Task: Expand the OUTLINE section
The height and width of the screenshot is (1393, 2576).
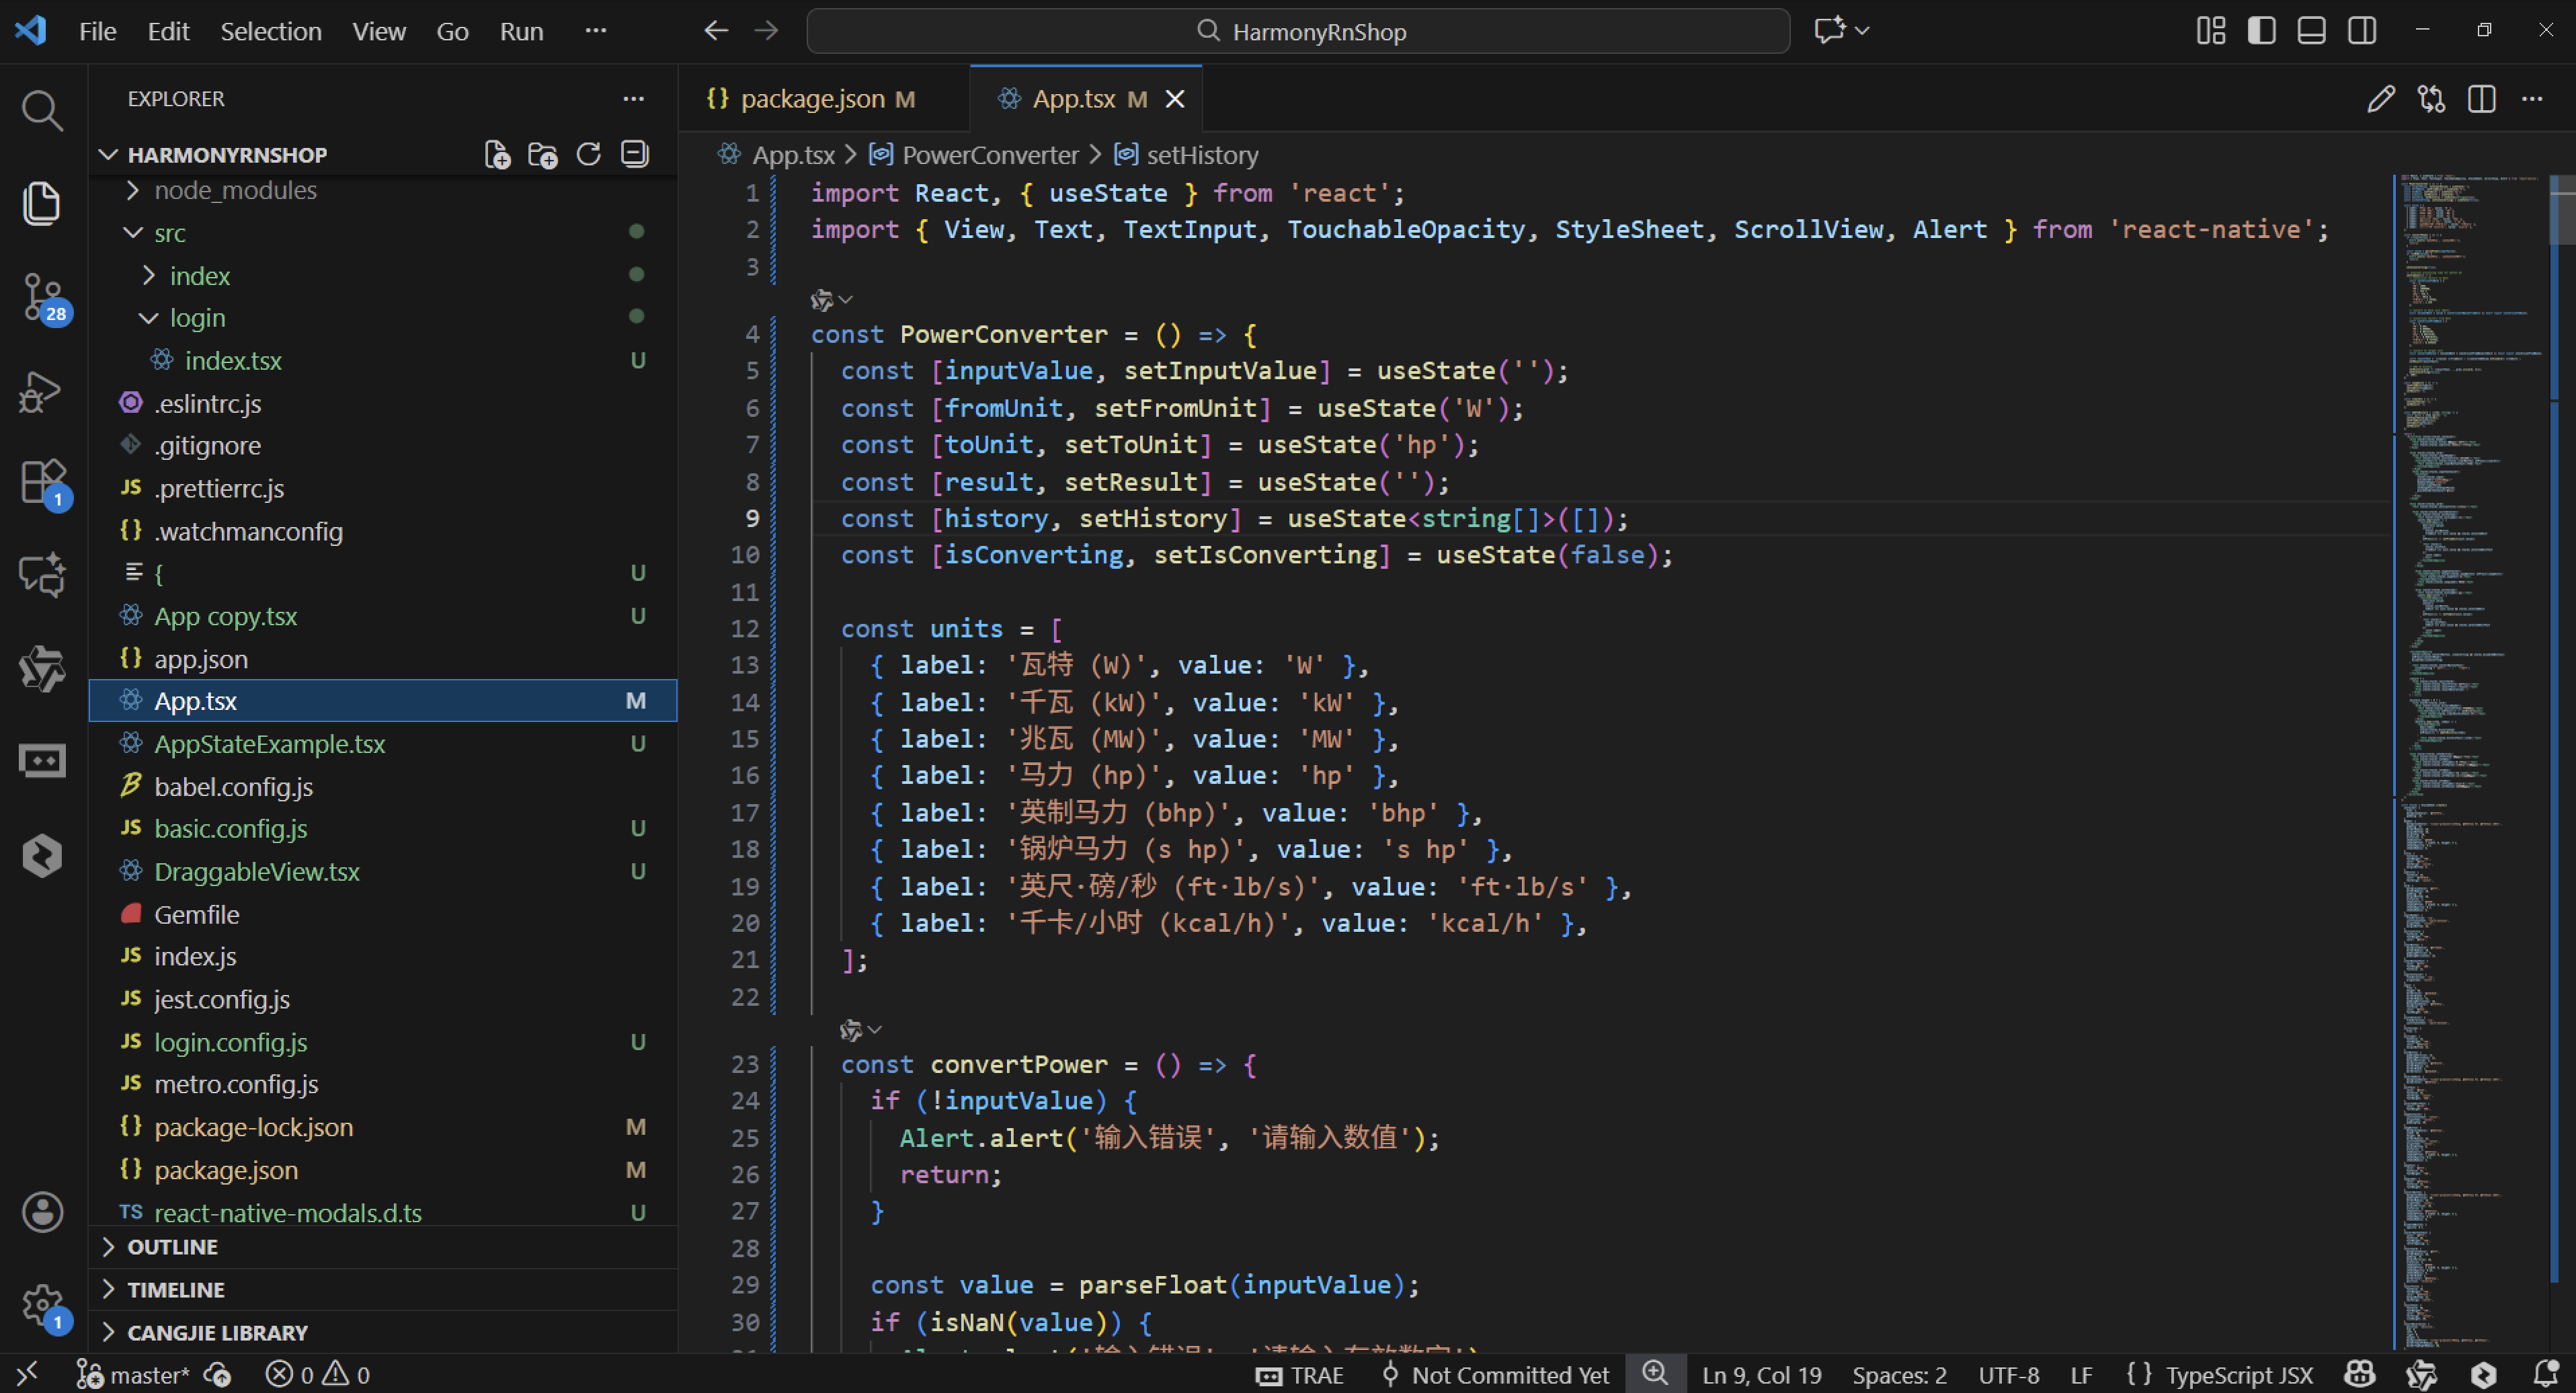Action: 172,1247
